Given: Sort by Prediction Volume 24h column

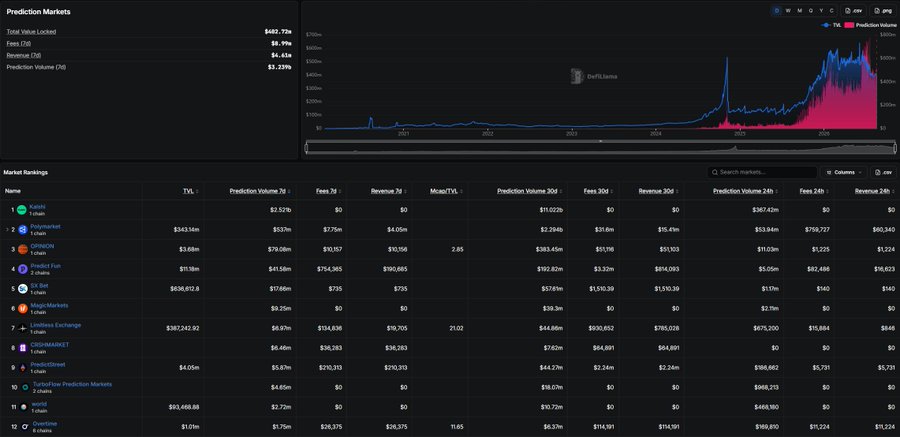Looking at the screenshot, I should click(x=746, y=191).
